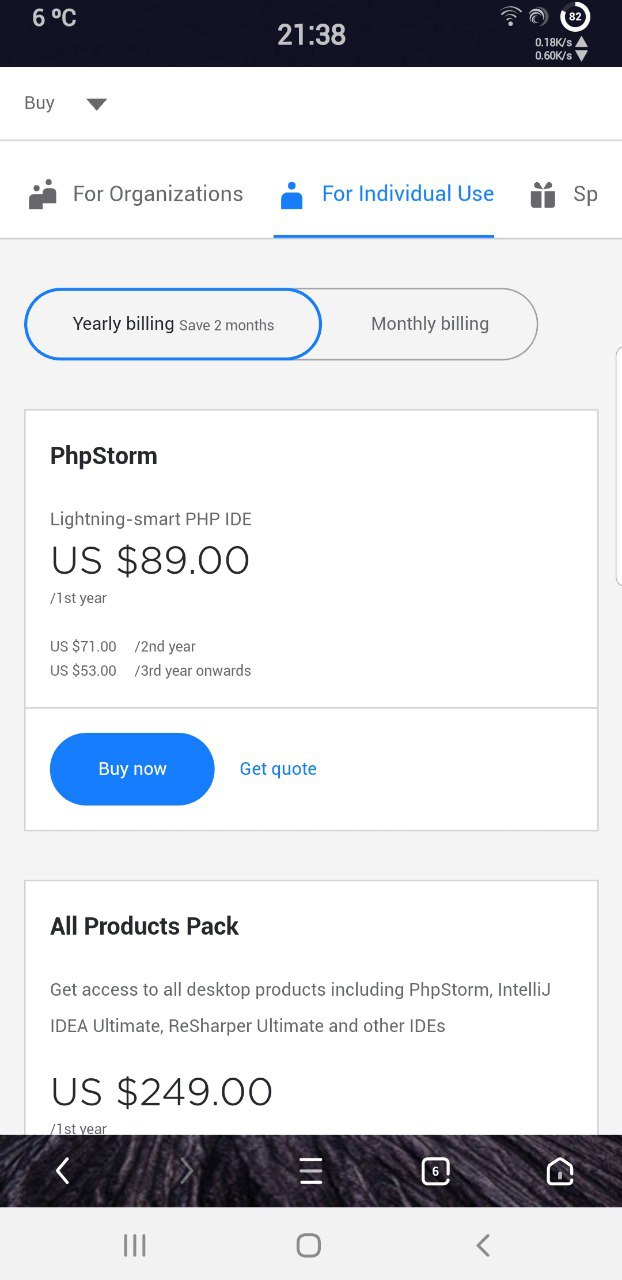The image size is (622, 1280).
Task: Tap the For Organizations group icon
Action: pyautogui.click(x=43, y=194)
